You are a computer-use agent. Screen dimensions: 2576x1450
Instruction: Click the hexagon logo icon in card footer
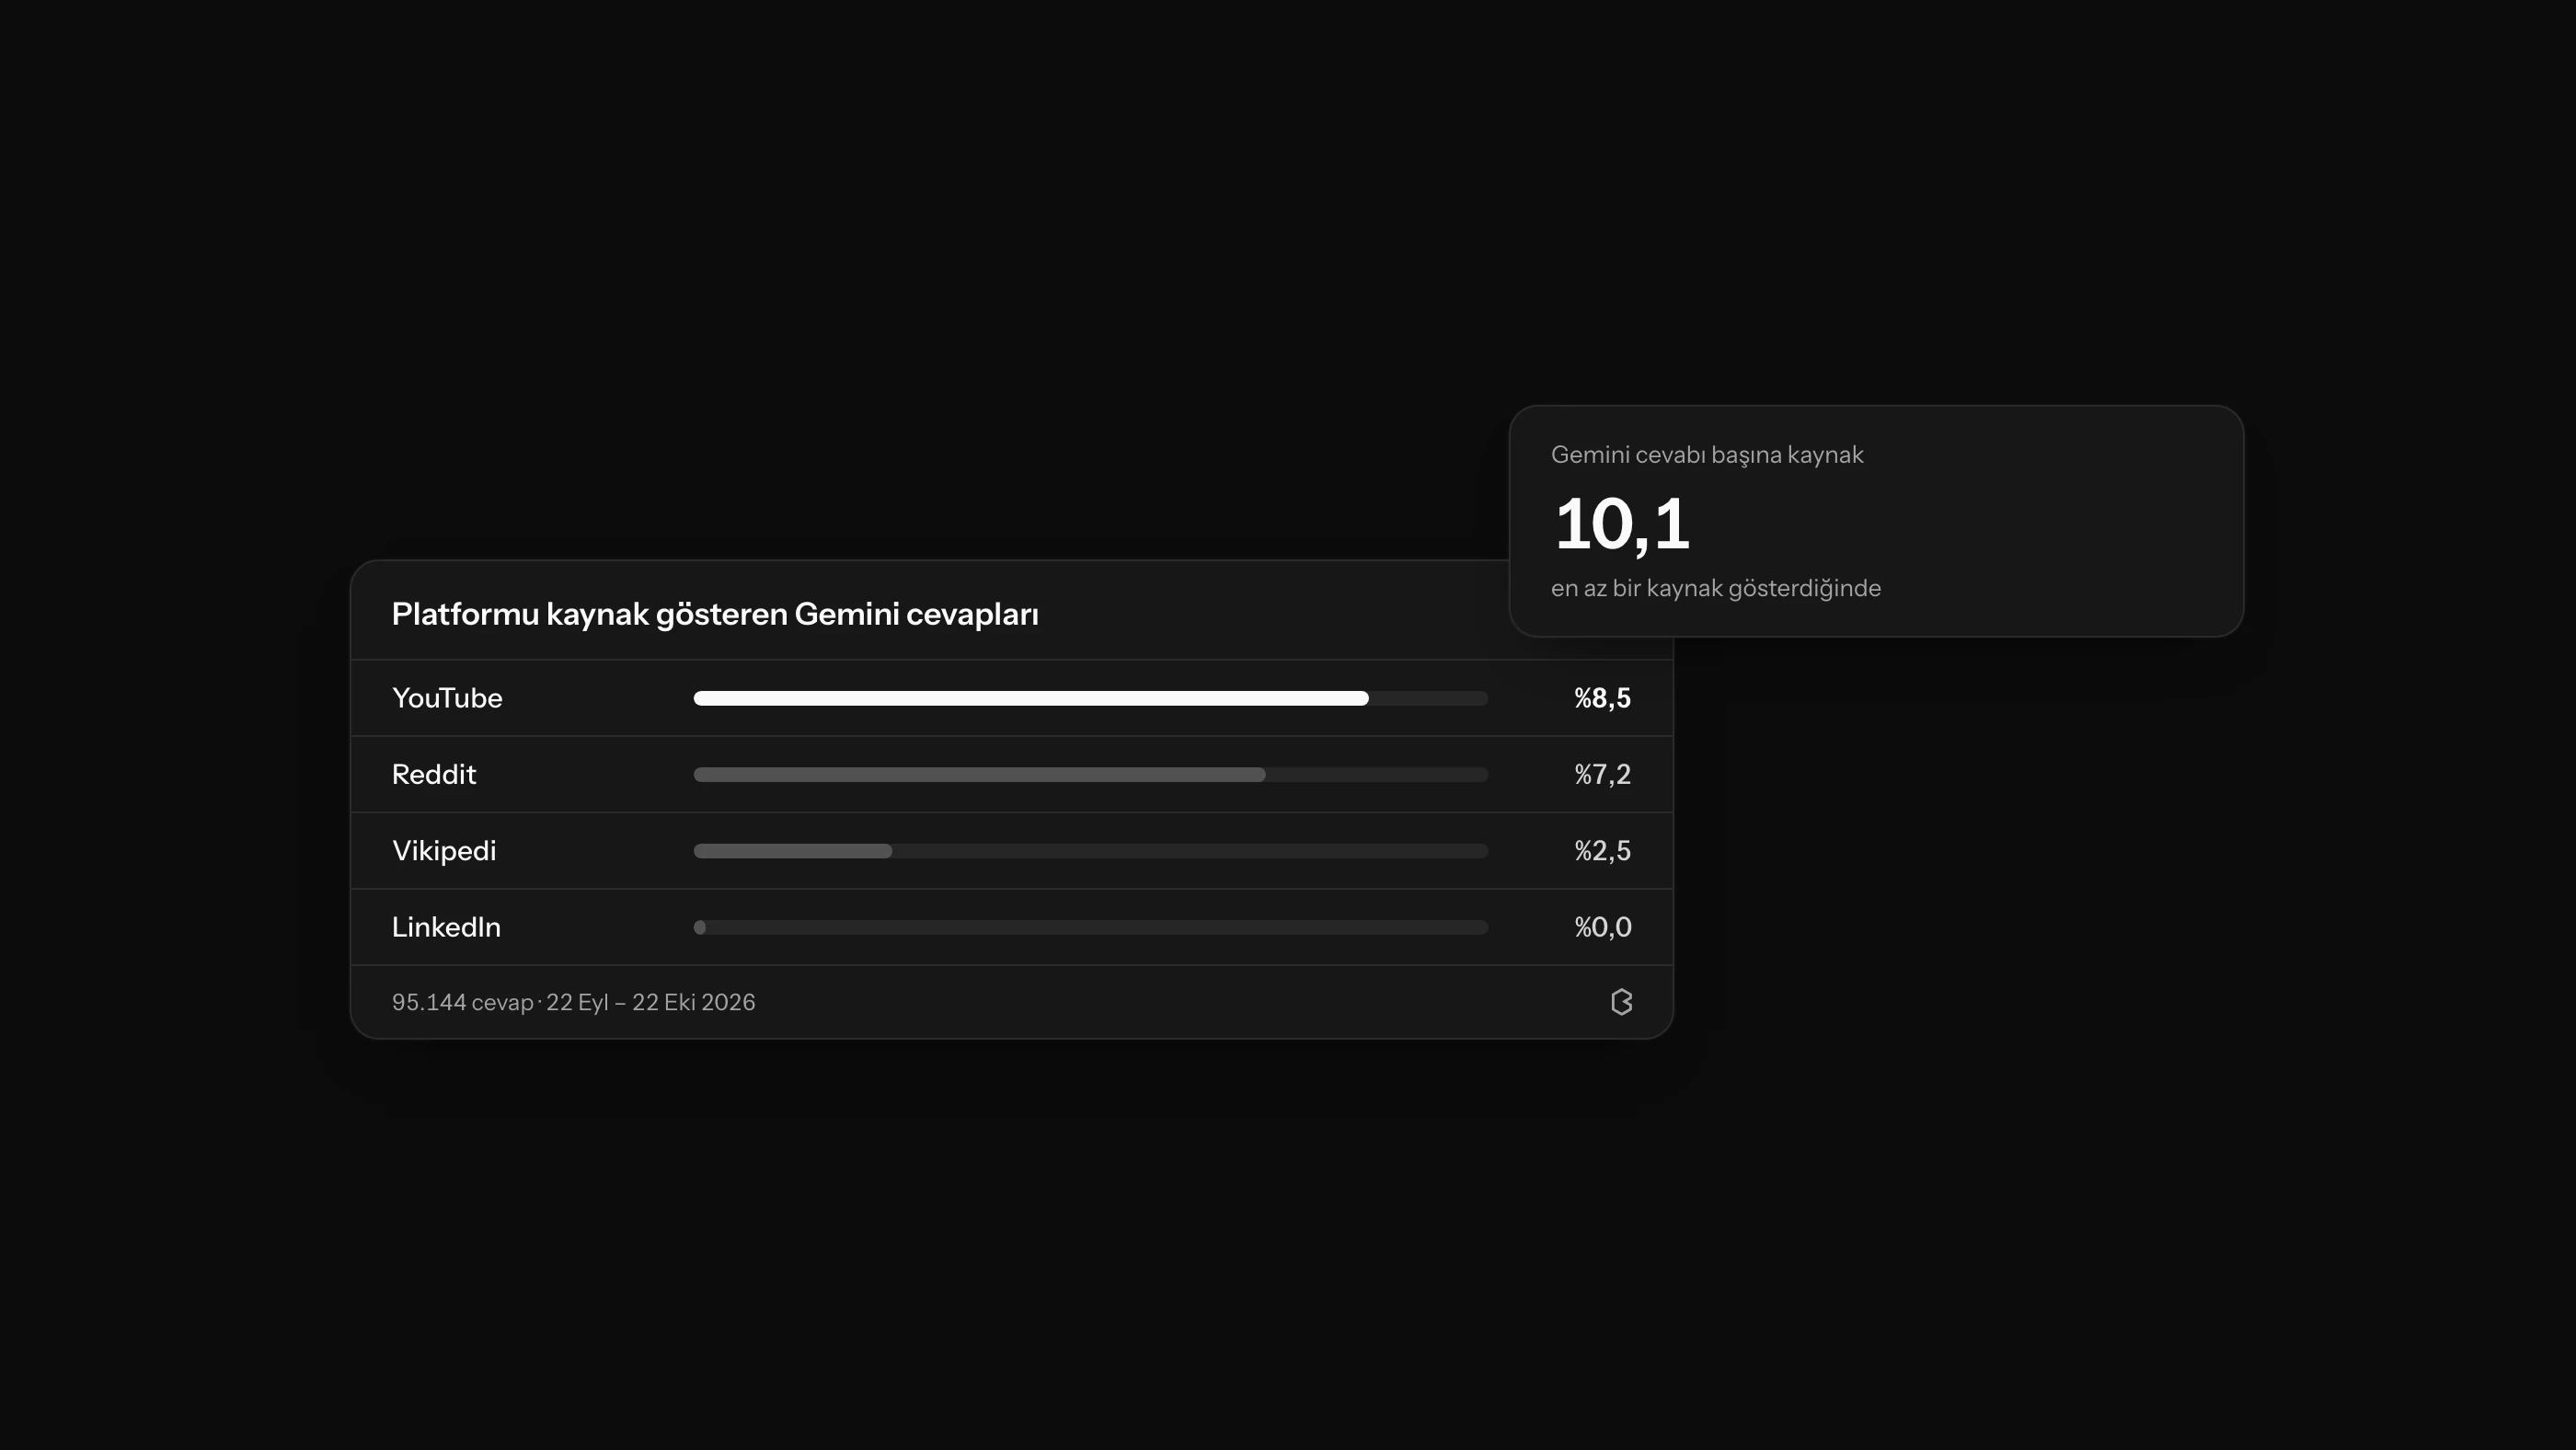pos(1621,1002)
